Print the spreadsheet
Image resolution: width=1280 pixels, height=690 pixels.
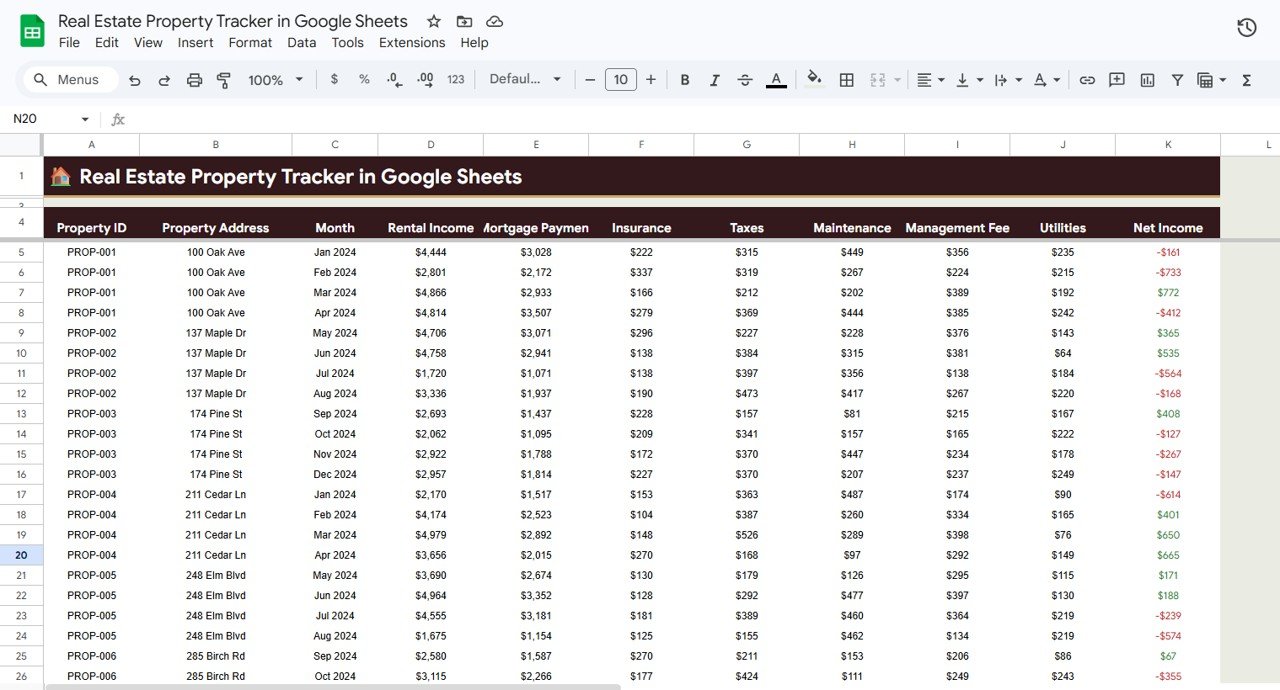194,80
